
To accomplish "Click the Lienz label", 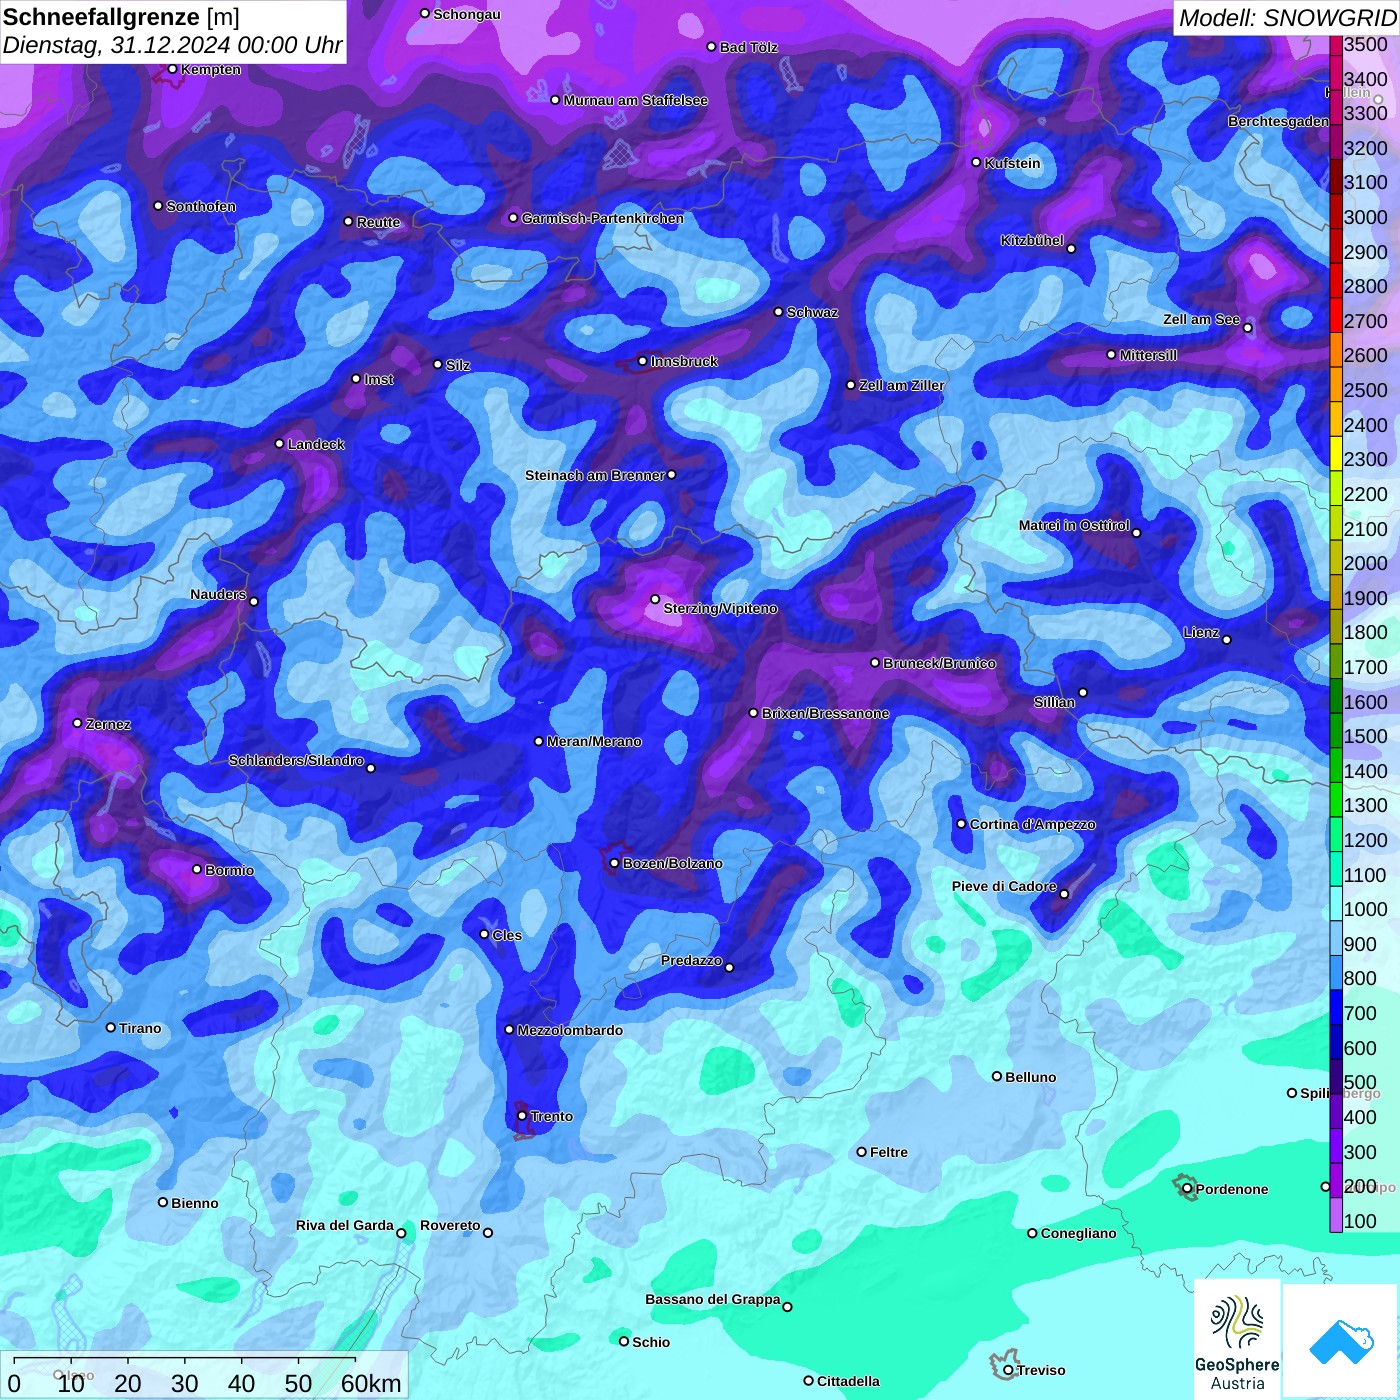I will 1201,632.
